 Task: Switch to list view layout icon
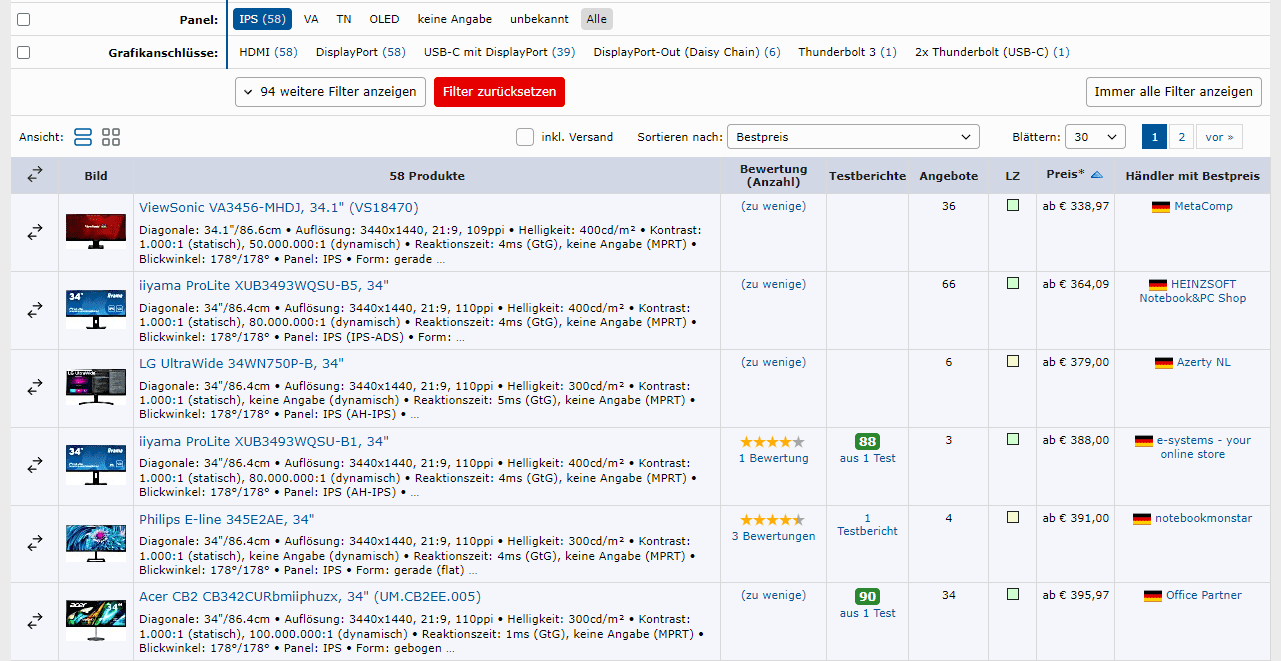[x=83, y=137]
